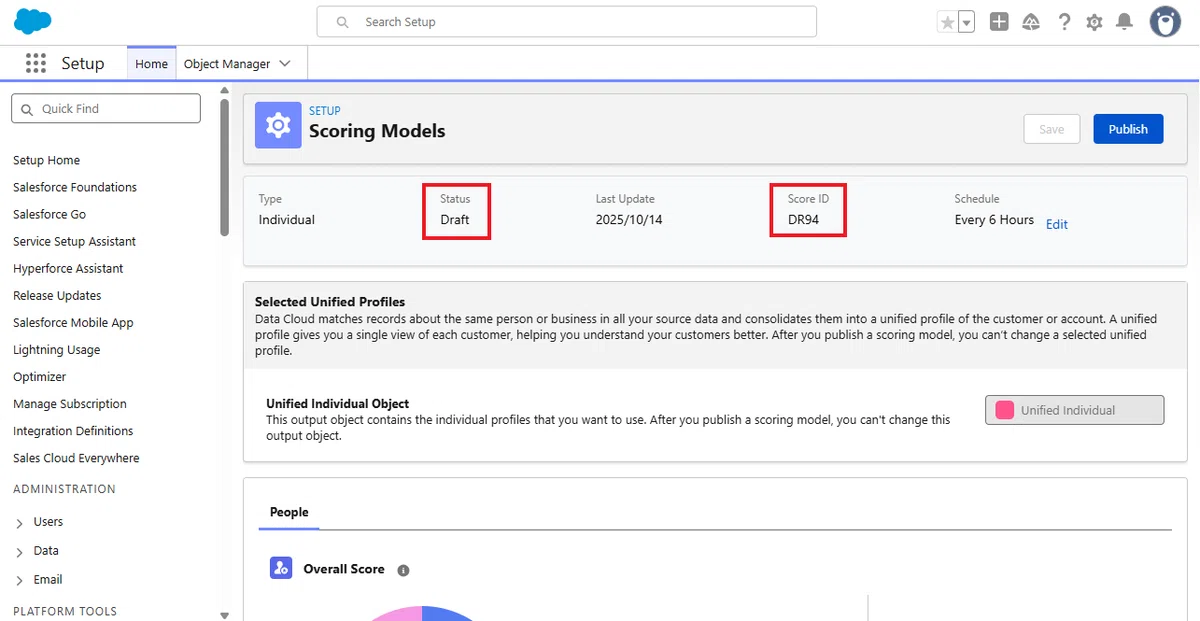Click the favorites star icon
Screen dimensions: 1200x621
947,22
